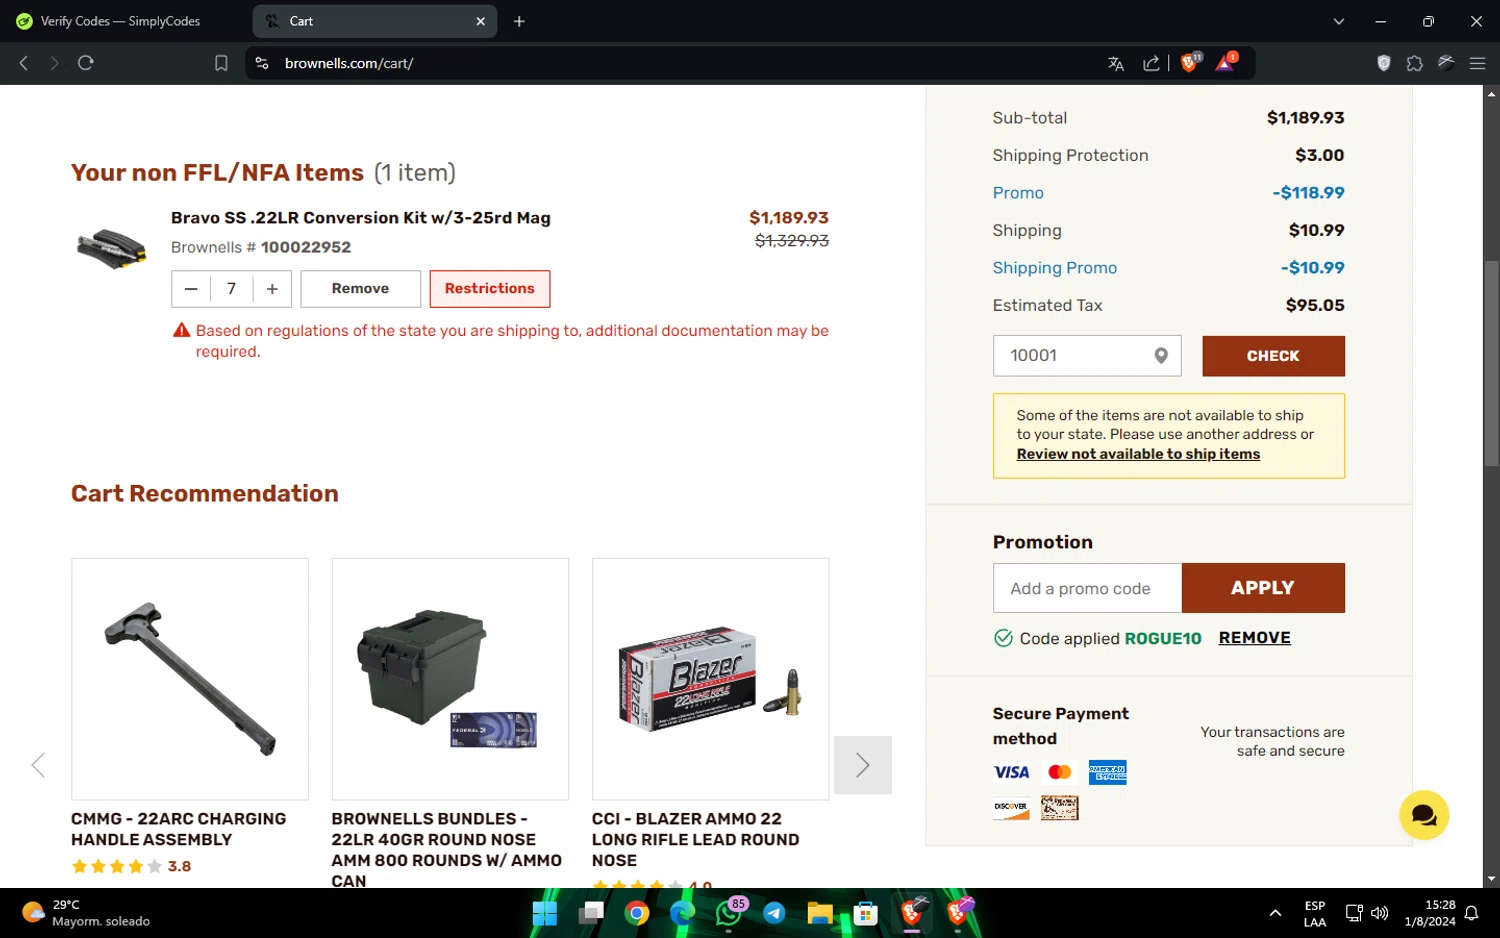Show hidden system tray icons
This screenshot has height=938, width=1500.
click(1275, 913)
